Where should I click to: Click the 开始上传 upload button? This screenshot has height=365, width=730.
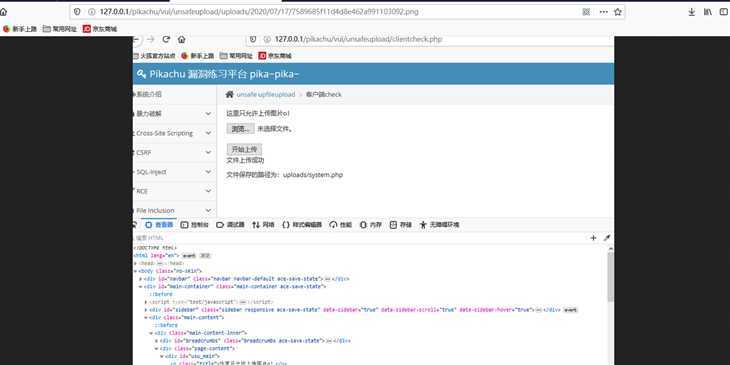point(244,149)
